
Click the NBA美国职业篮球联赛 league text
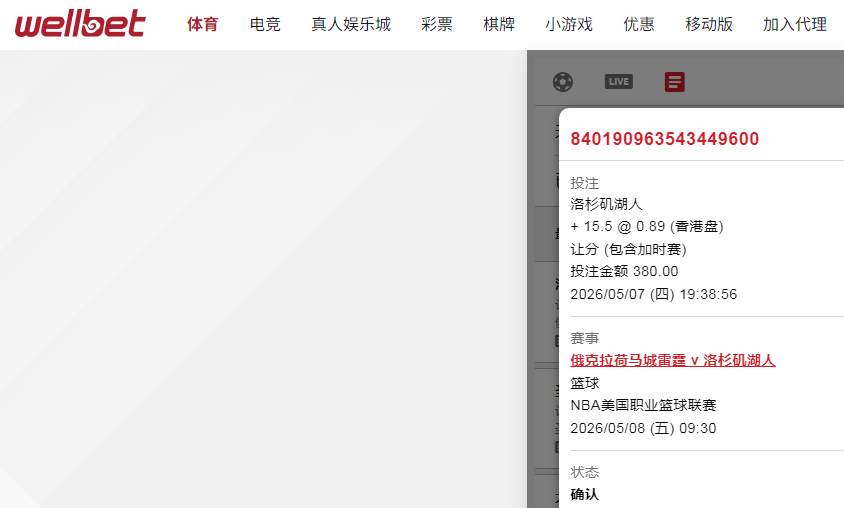click(643, 405)
